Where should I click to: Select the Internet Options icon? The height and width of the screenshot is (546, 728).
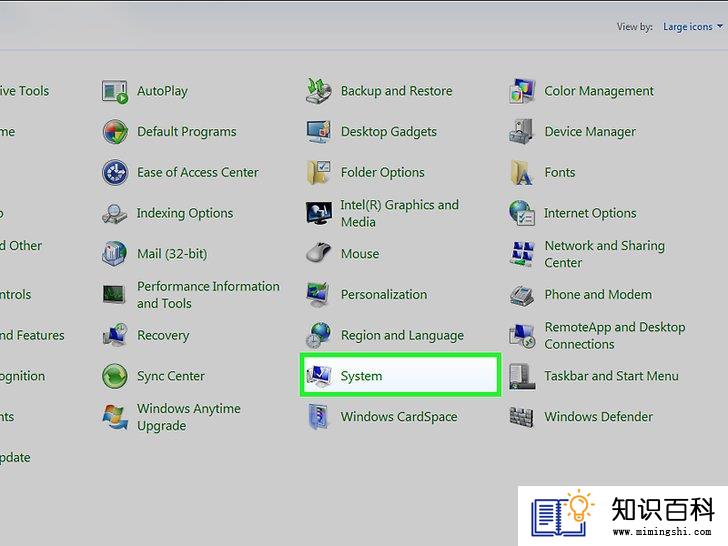(x=522, y=213)
